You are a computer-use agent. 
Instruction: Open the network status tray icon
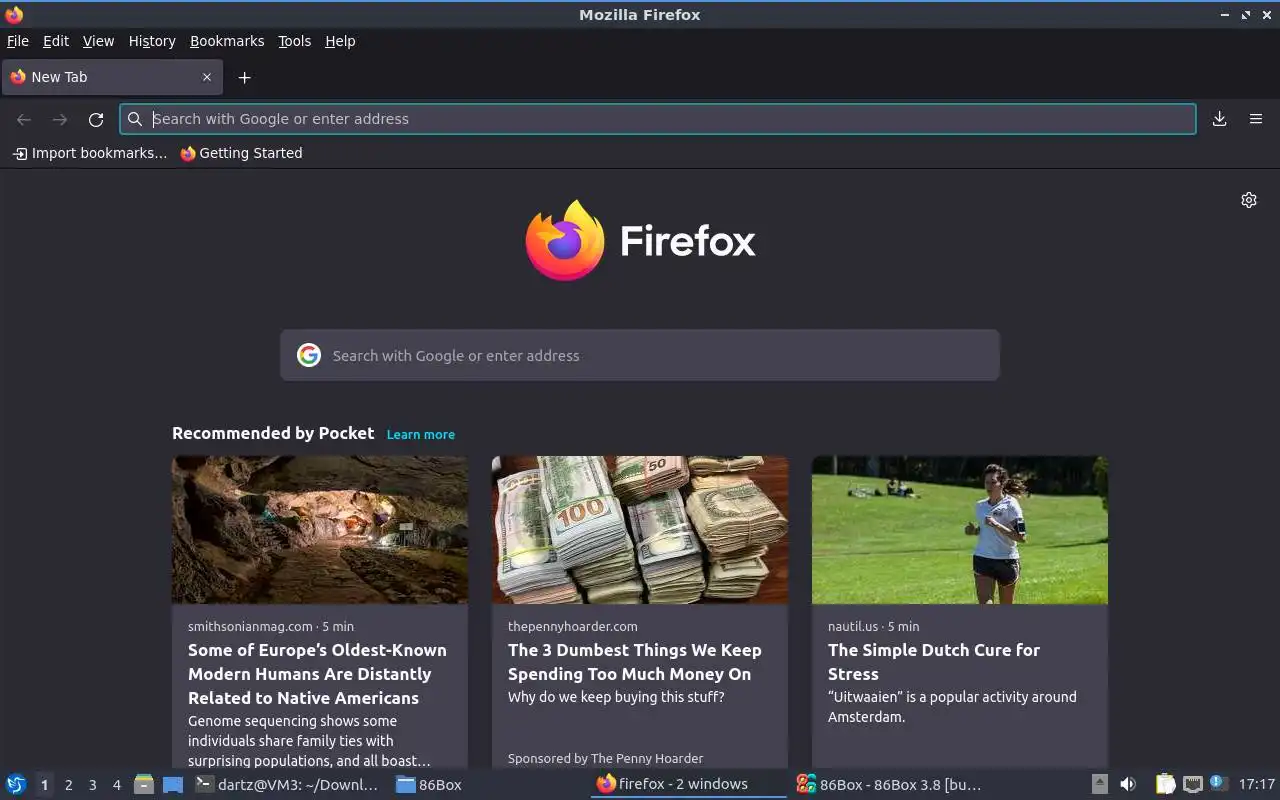point(1192,784)
